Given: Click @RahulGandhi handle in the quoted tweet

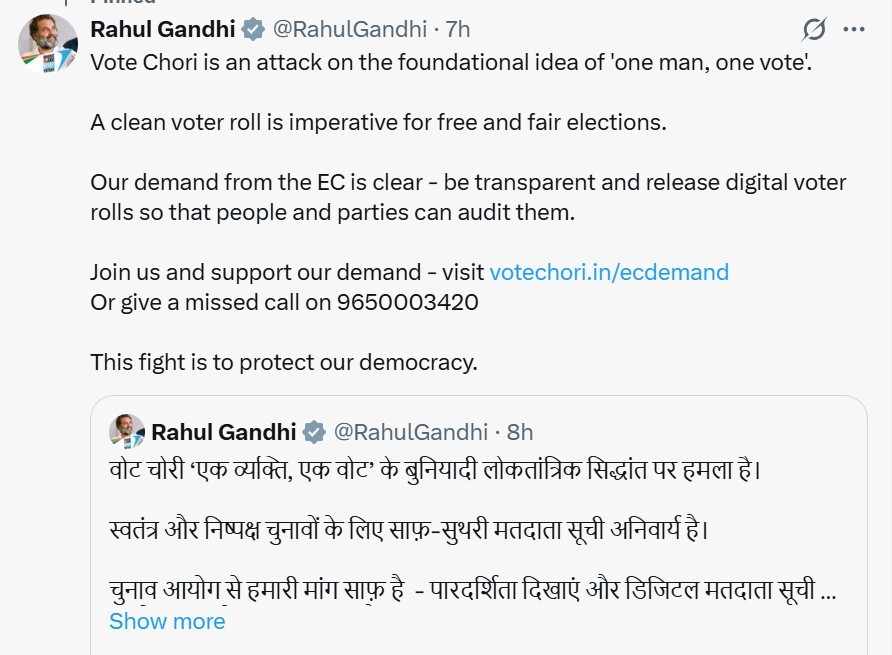Looking at the screenshot, I should coord(410,432).
